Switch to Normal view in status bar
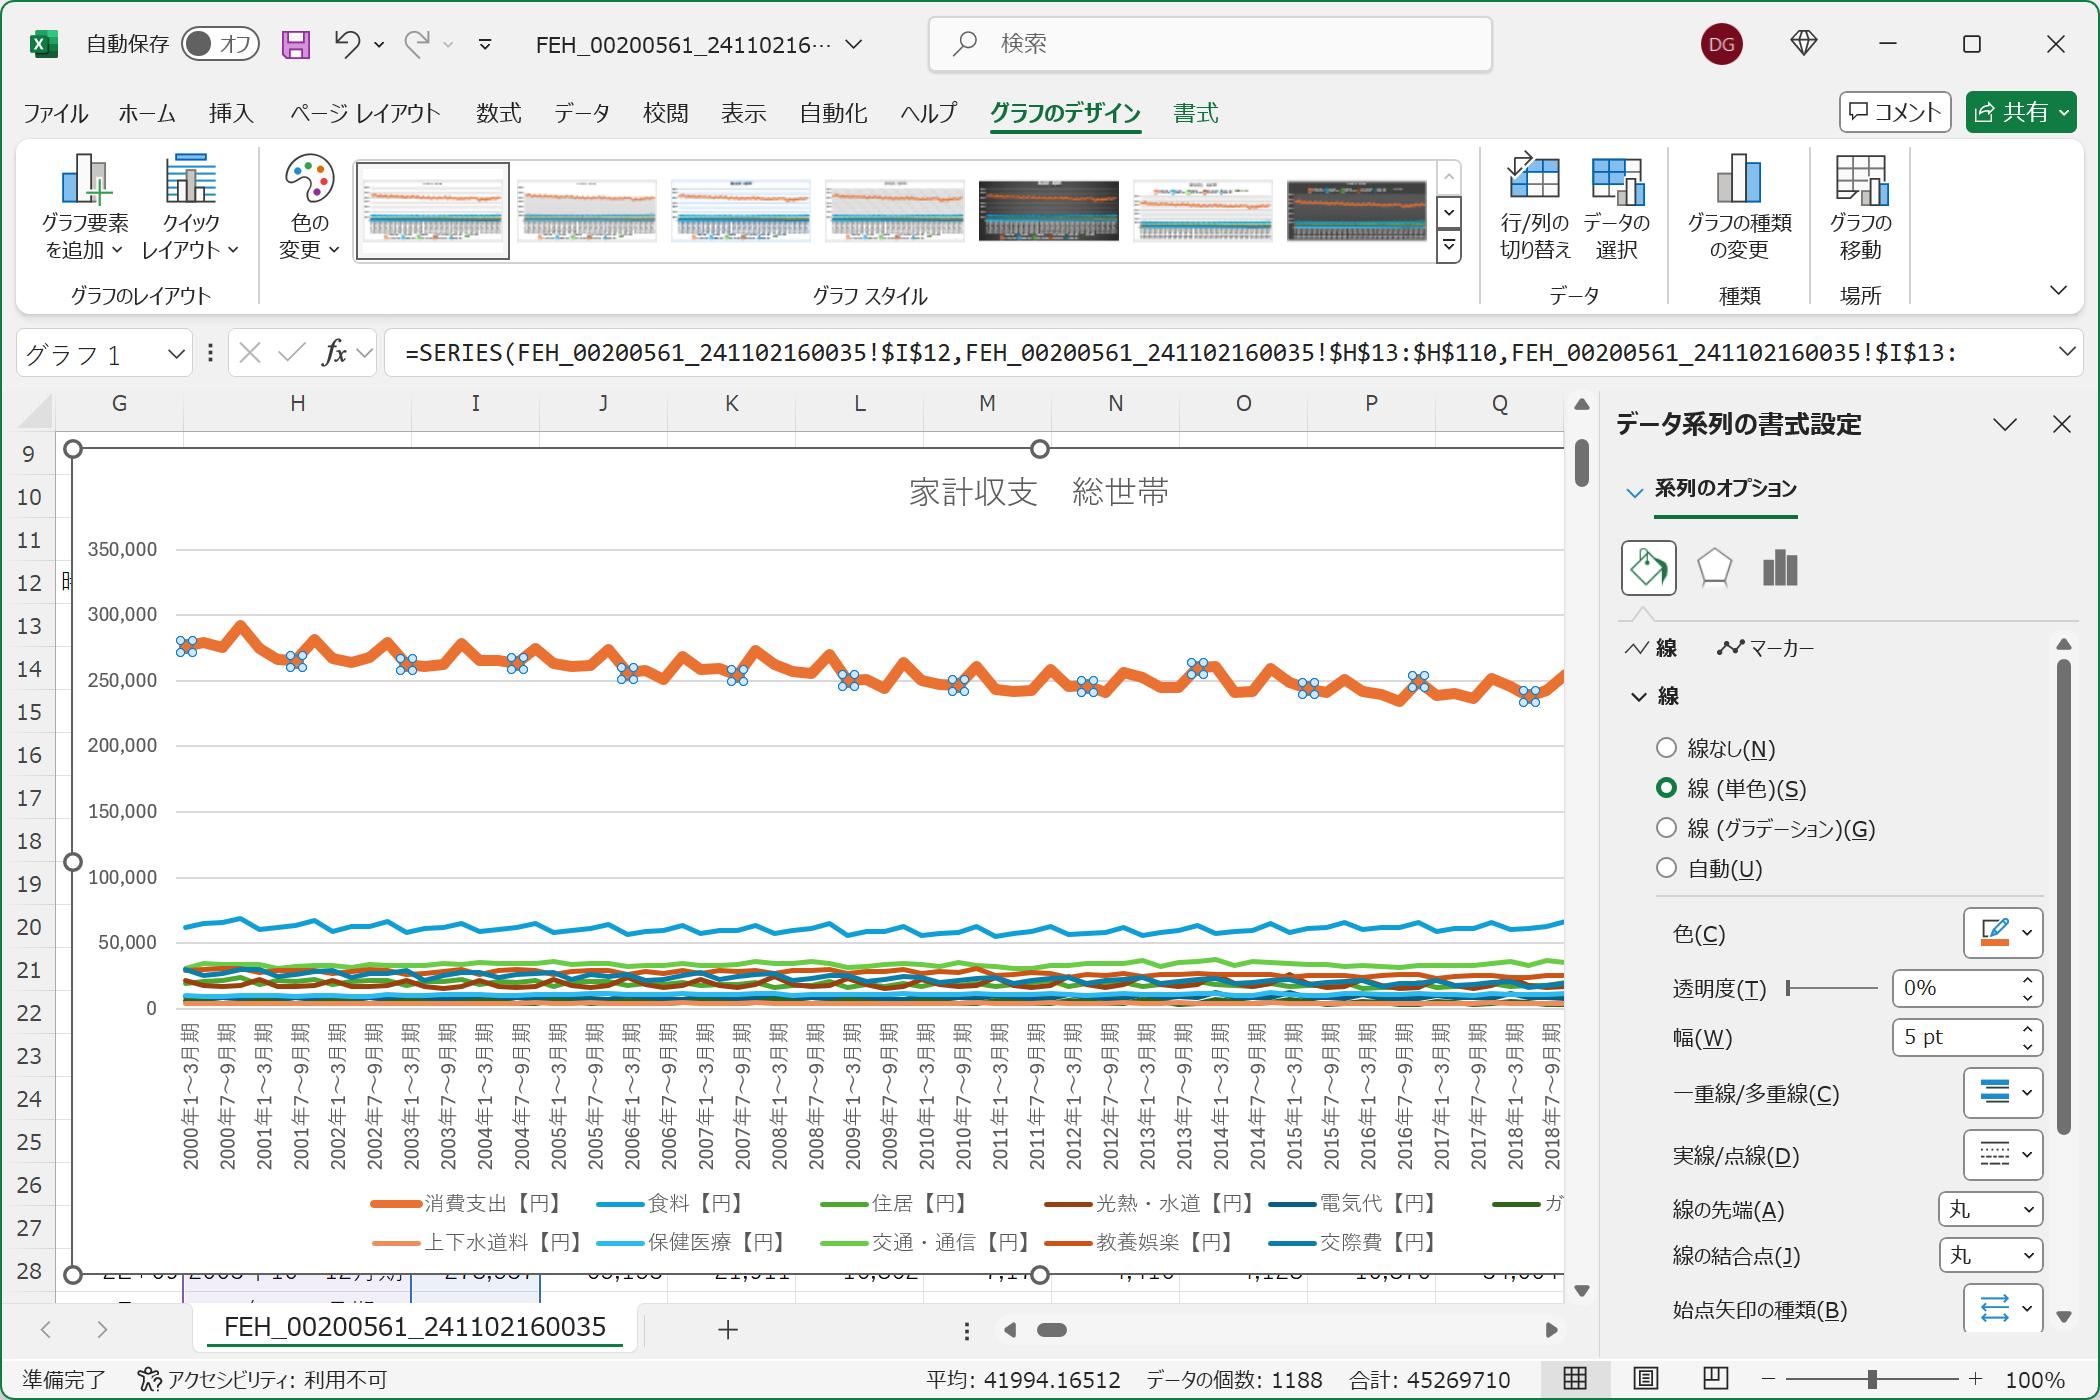 (x=1575, y=1380)
